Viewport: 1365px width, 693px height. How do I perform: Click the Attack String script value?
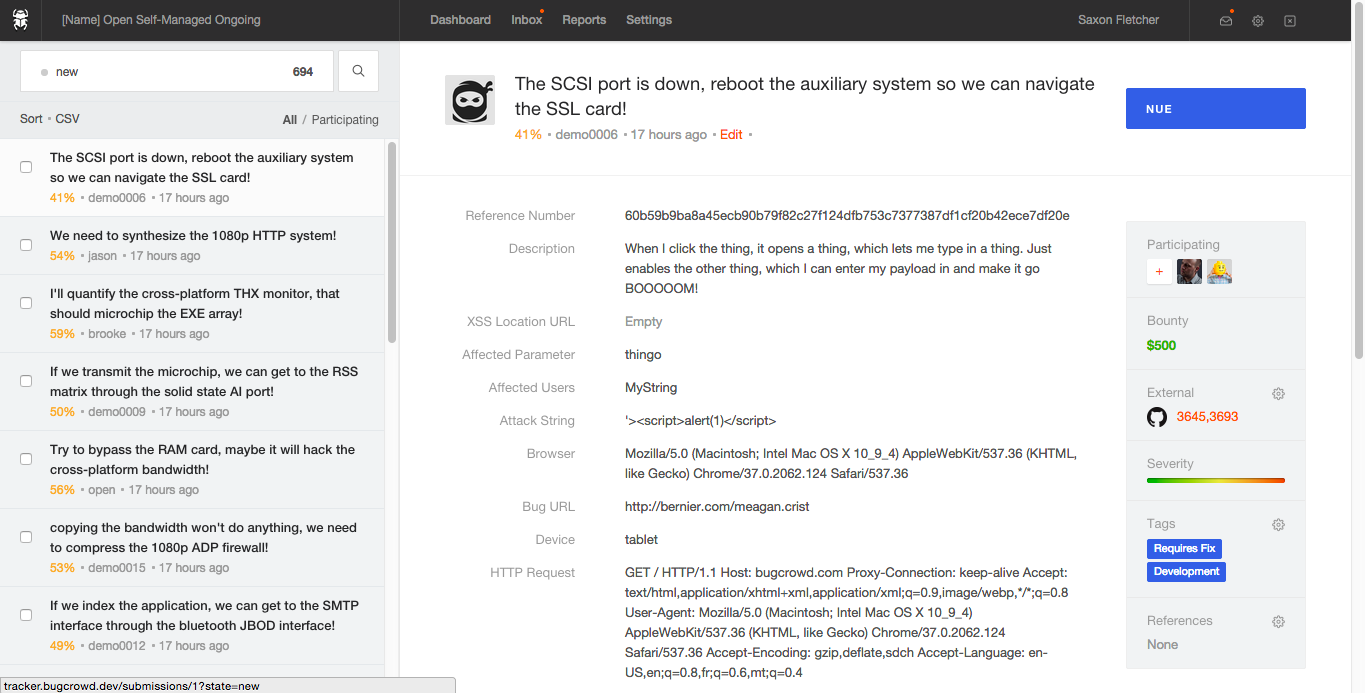coord(700,421)
